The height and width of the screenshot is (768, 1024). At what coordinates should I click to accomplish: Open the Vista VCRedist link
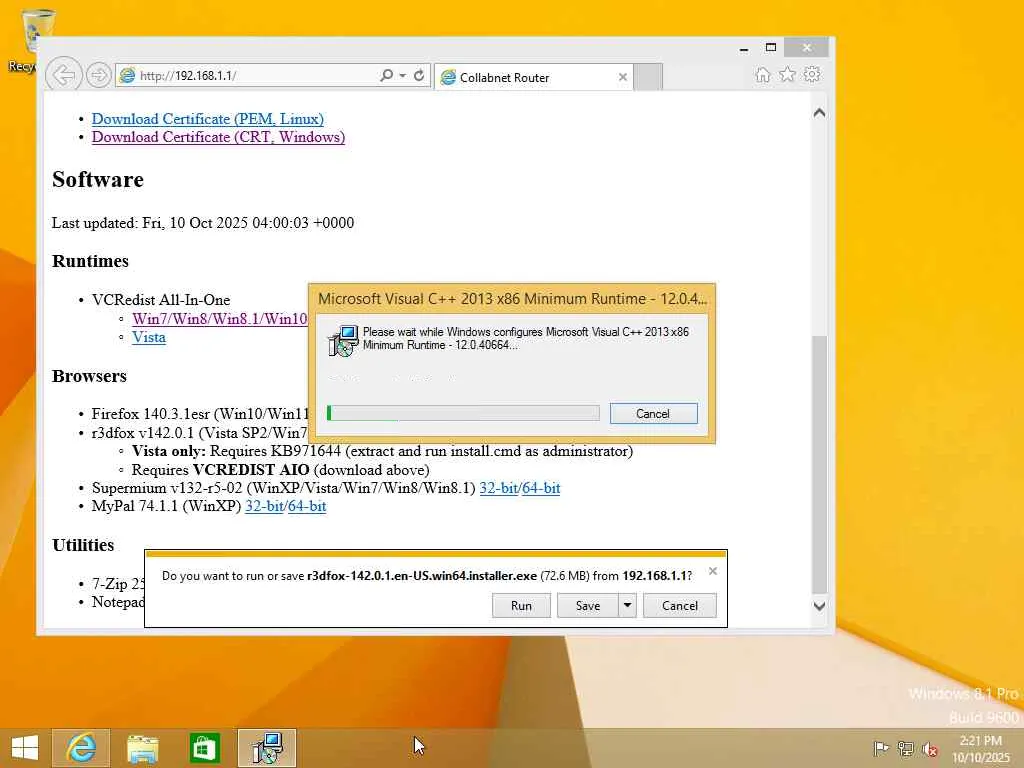[x=149, y=337]
